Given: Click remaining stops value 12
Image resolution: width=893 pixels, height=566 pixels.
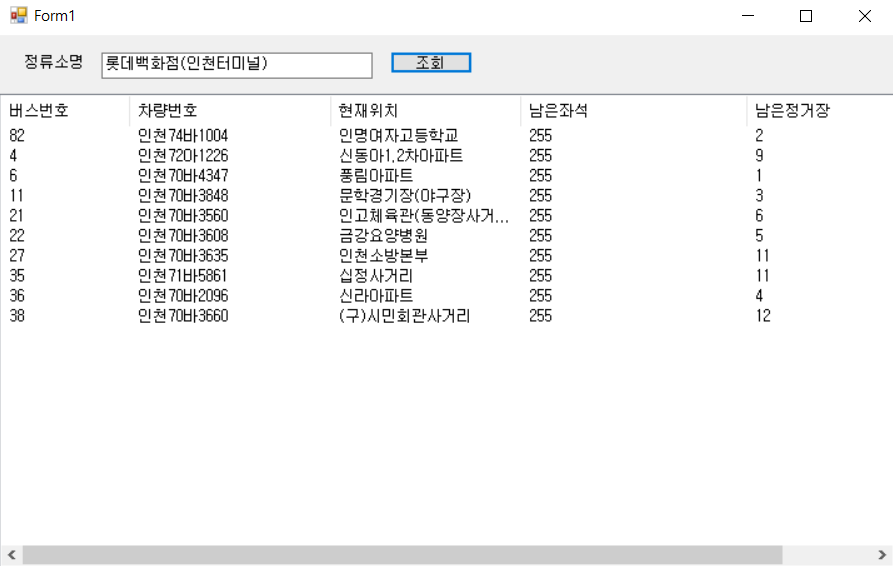Looking at the screenshot, I should (763, 315).
